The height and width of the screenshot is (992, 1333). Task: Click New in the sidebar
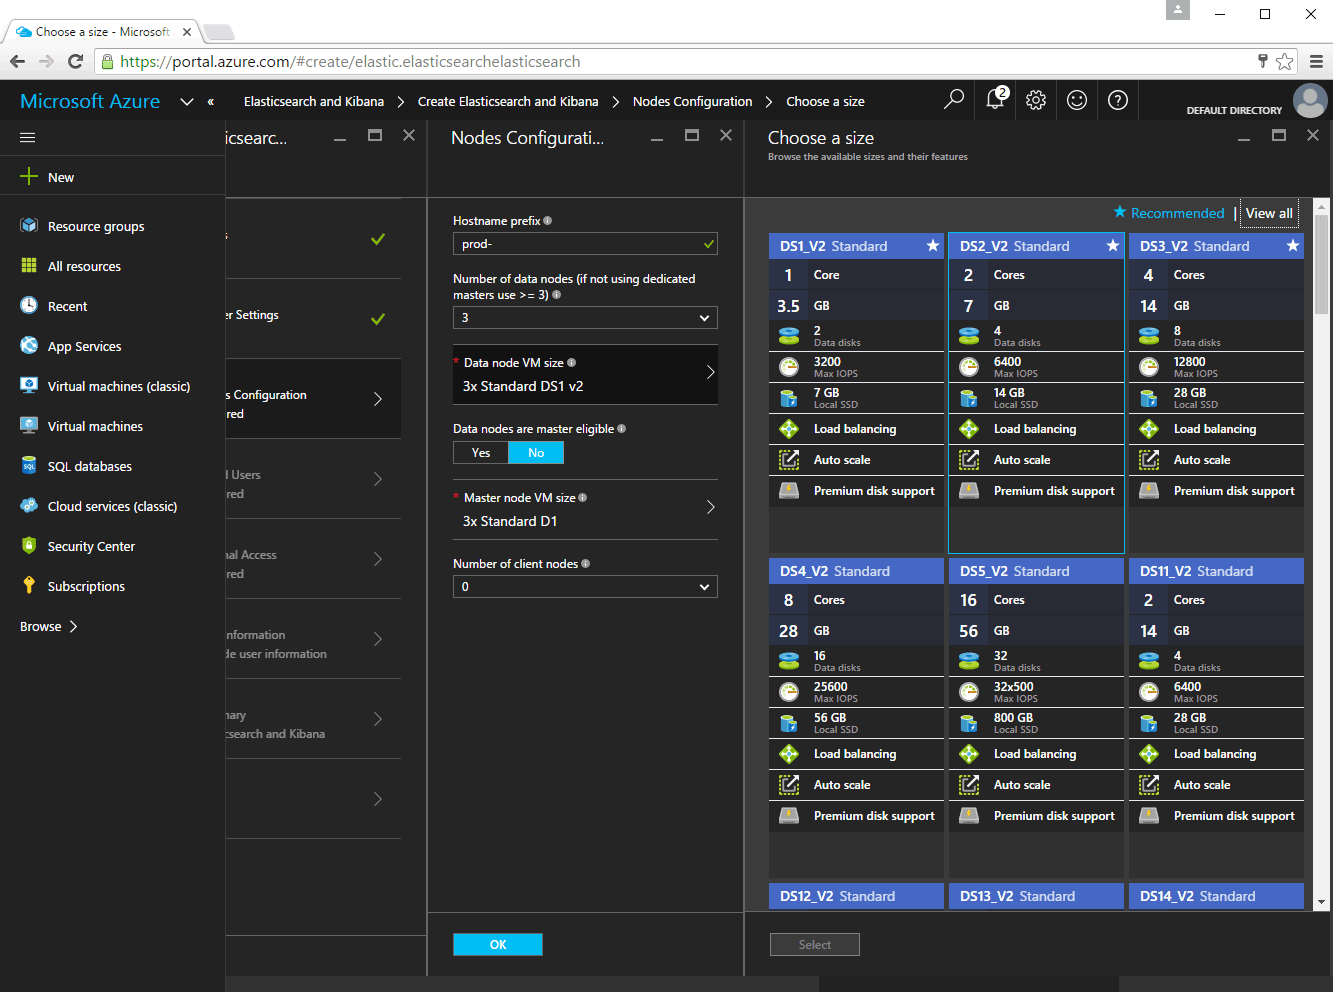click(x=61, y=177)
